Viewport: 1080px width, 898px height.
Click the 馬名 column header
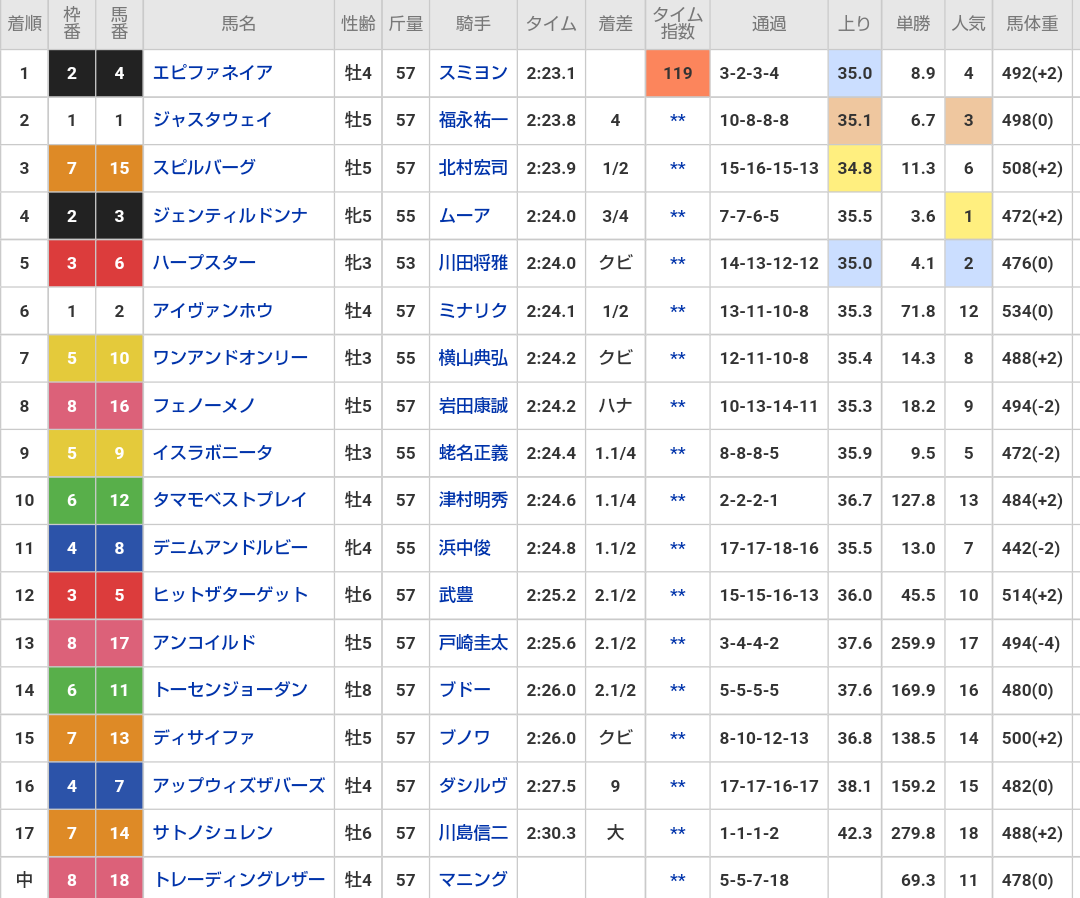[x=238, y=24]
